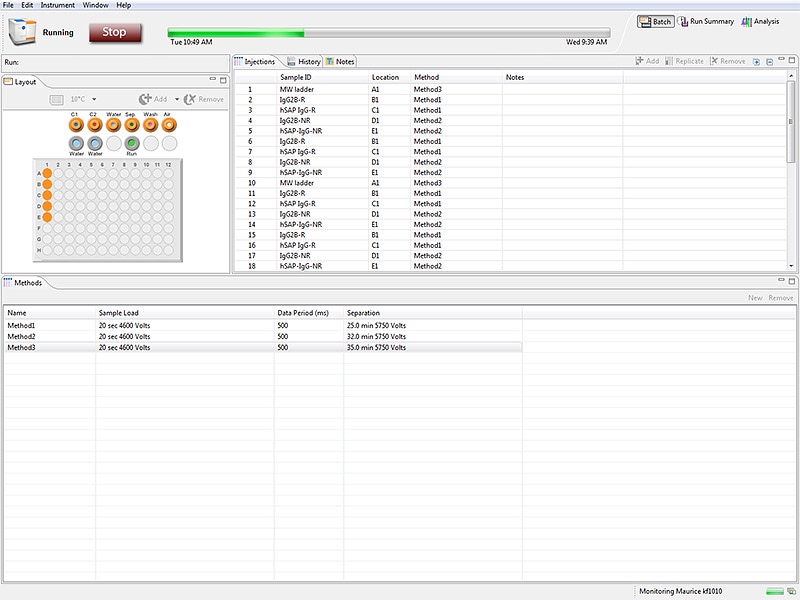Select the C1 cartridge vial
Image resolution: width=800 pixels, height=600 pixels.
pyautogui.click(x=76, y=124)
